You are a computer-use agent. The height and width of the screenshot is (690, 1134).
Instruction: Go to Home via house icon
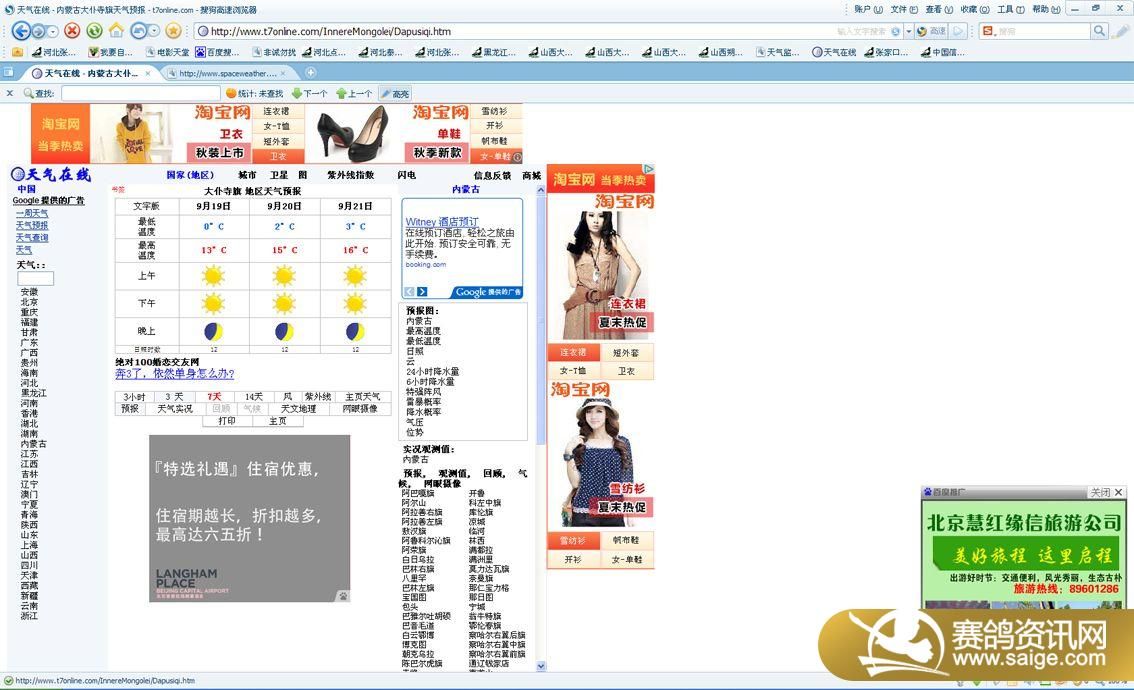pos(116,31)
